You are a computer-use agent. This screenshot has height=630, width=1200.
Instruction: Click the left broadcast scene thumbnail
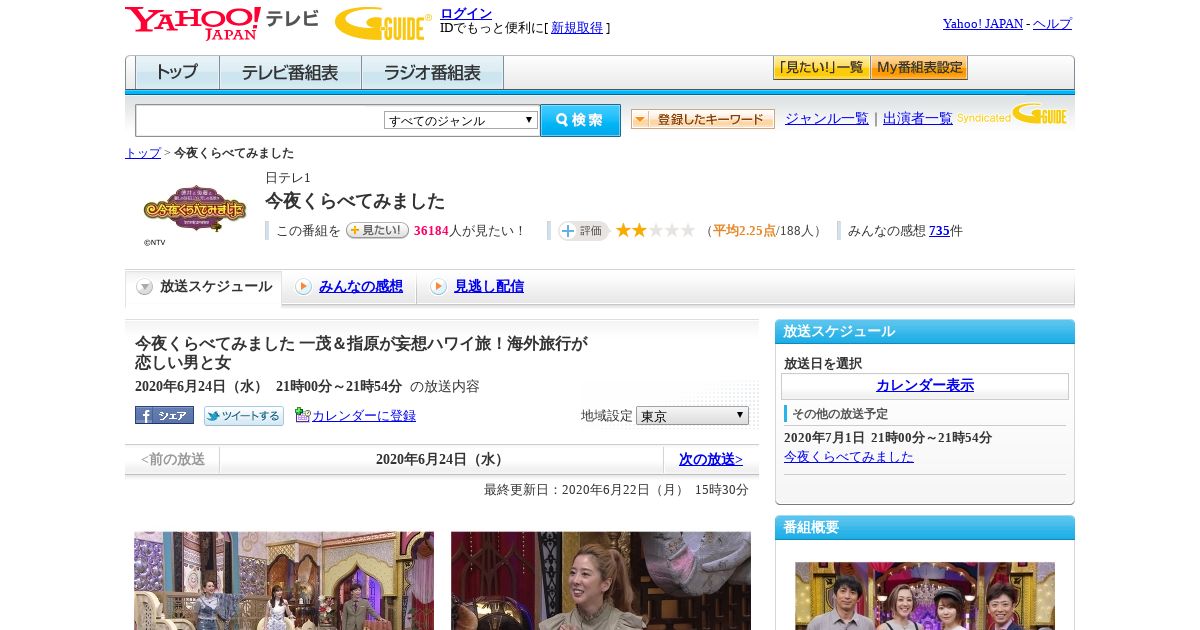tap(284, 580)
